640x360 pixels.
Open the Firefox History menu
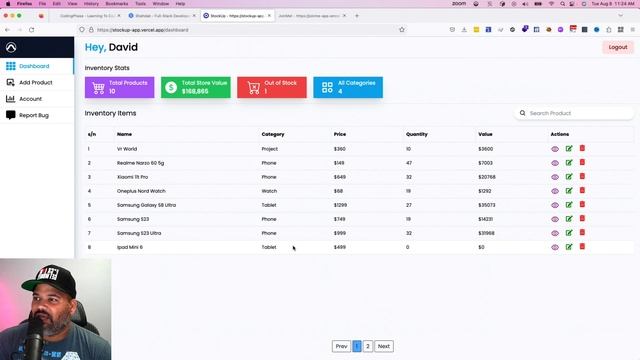tap(91, 4)
